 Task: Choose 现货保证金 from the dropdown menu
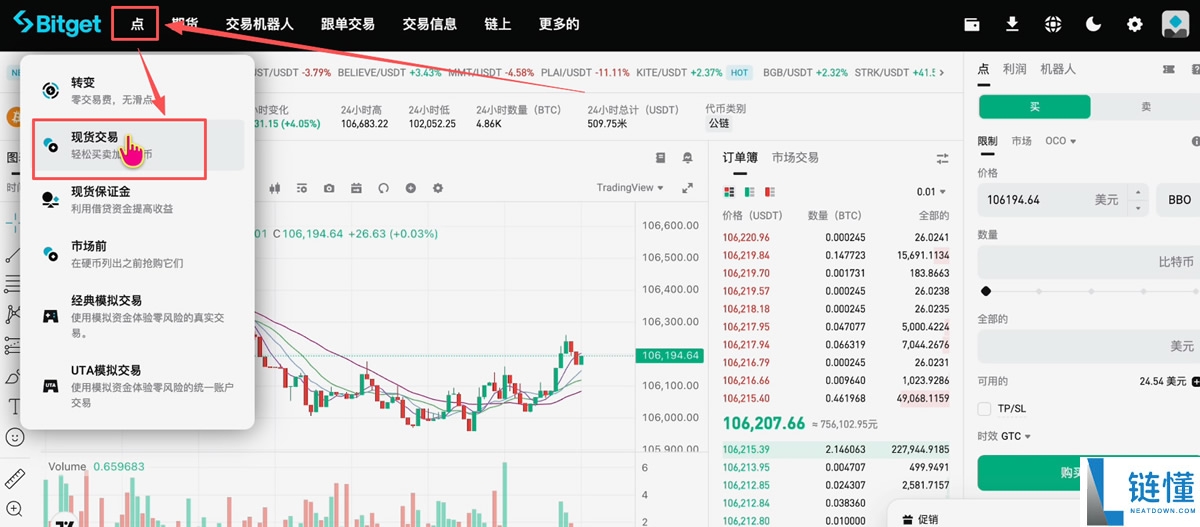pos(138,199)
